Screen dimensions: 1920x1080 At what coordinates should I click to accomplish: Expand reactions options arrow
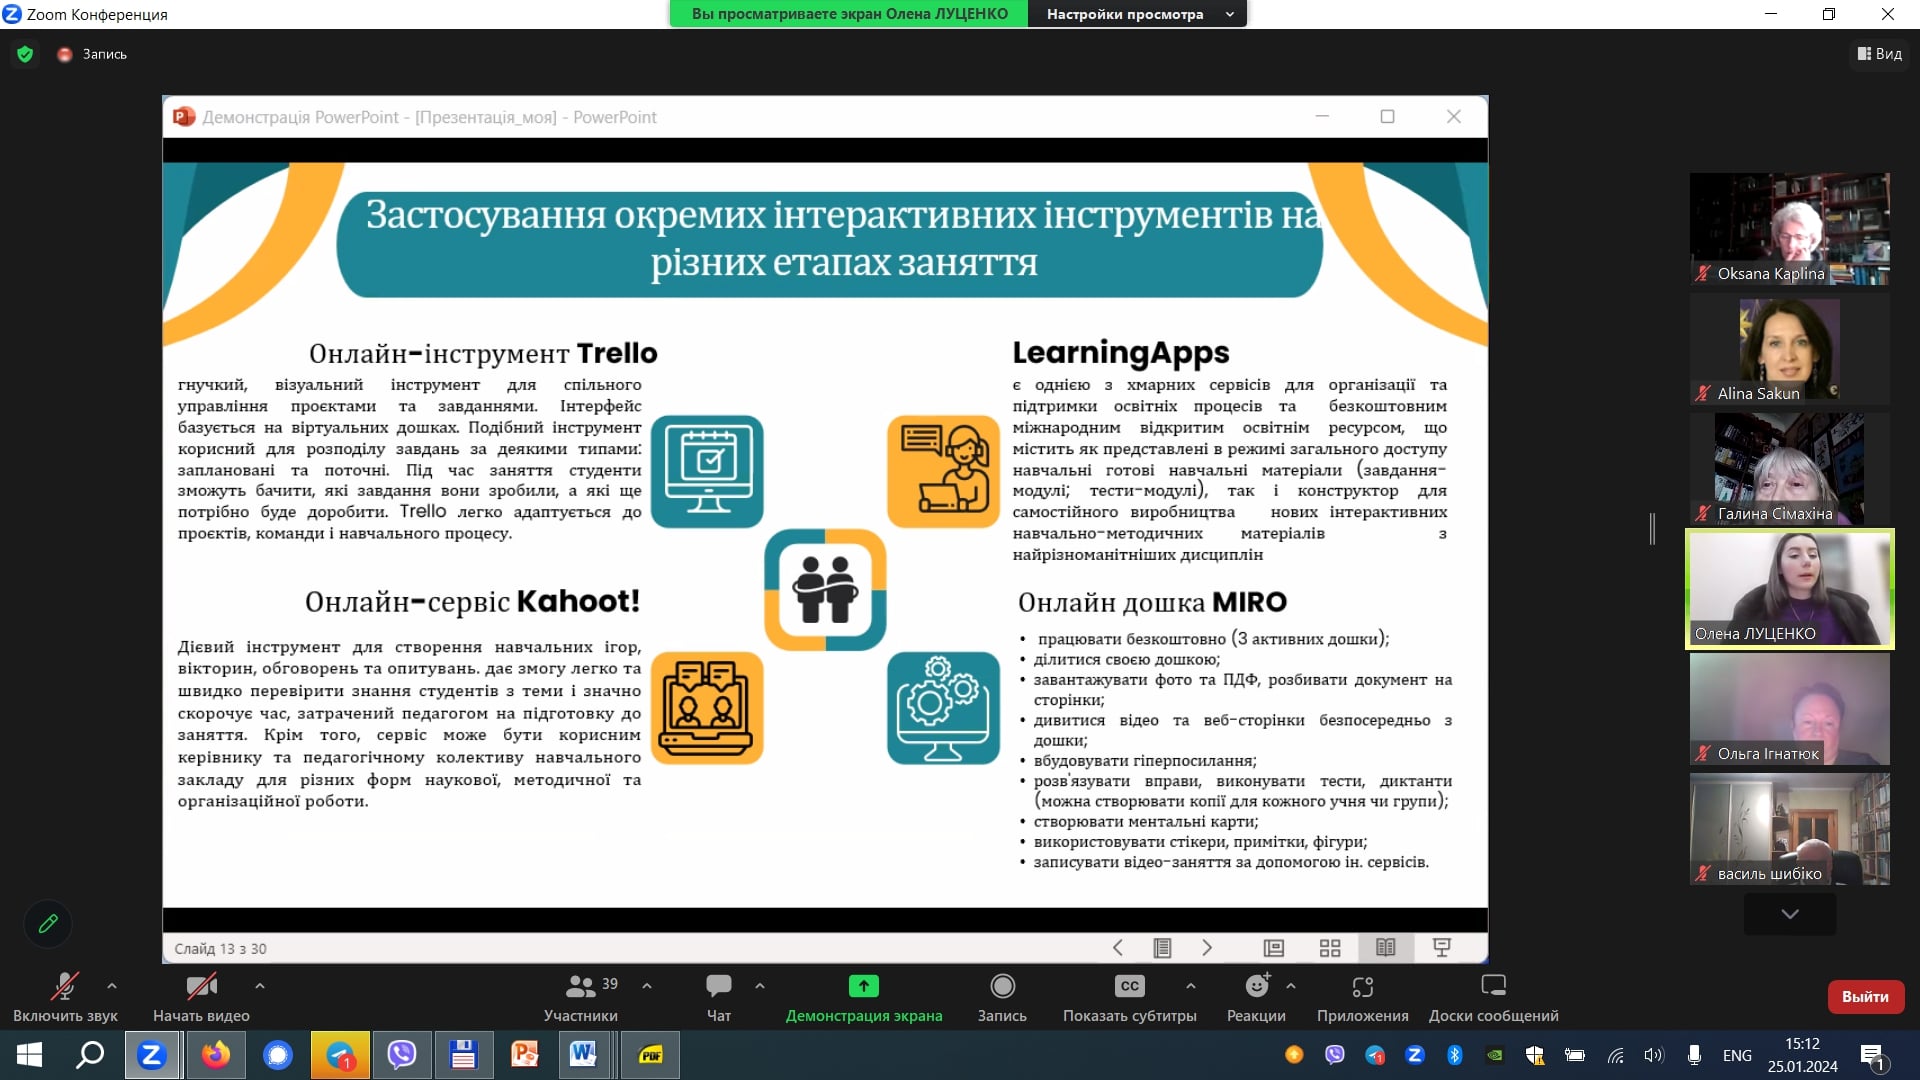coord(1291,986)
